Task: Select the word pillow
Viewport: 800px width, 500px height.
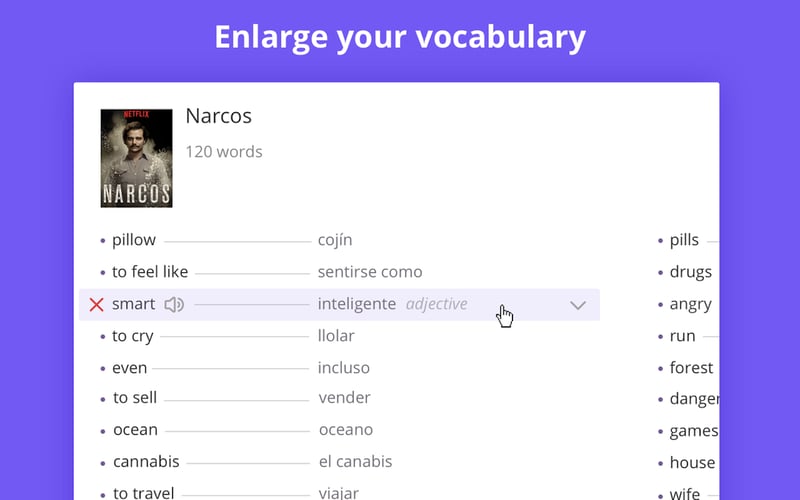Action: pyautogui.click(x=134, y=240)
